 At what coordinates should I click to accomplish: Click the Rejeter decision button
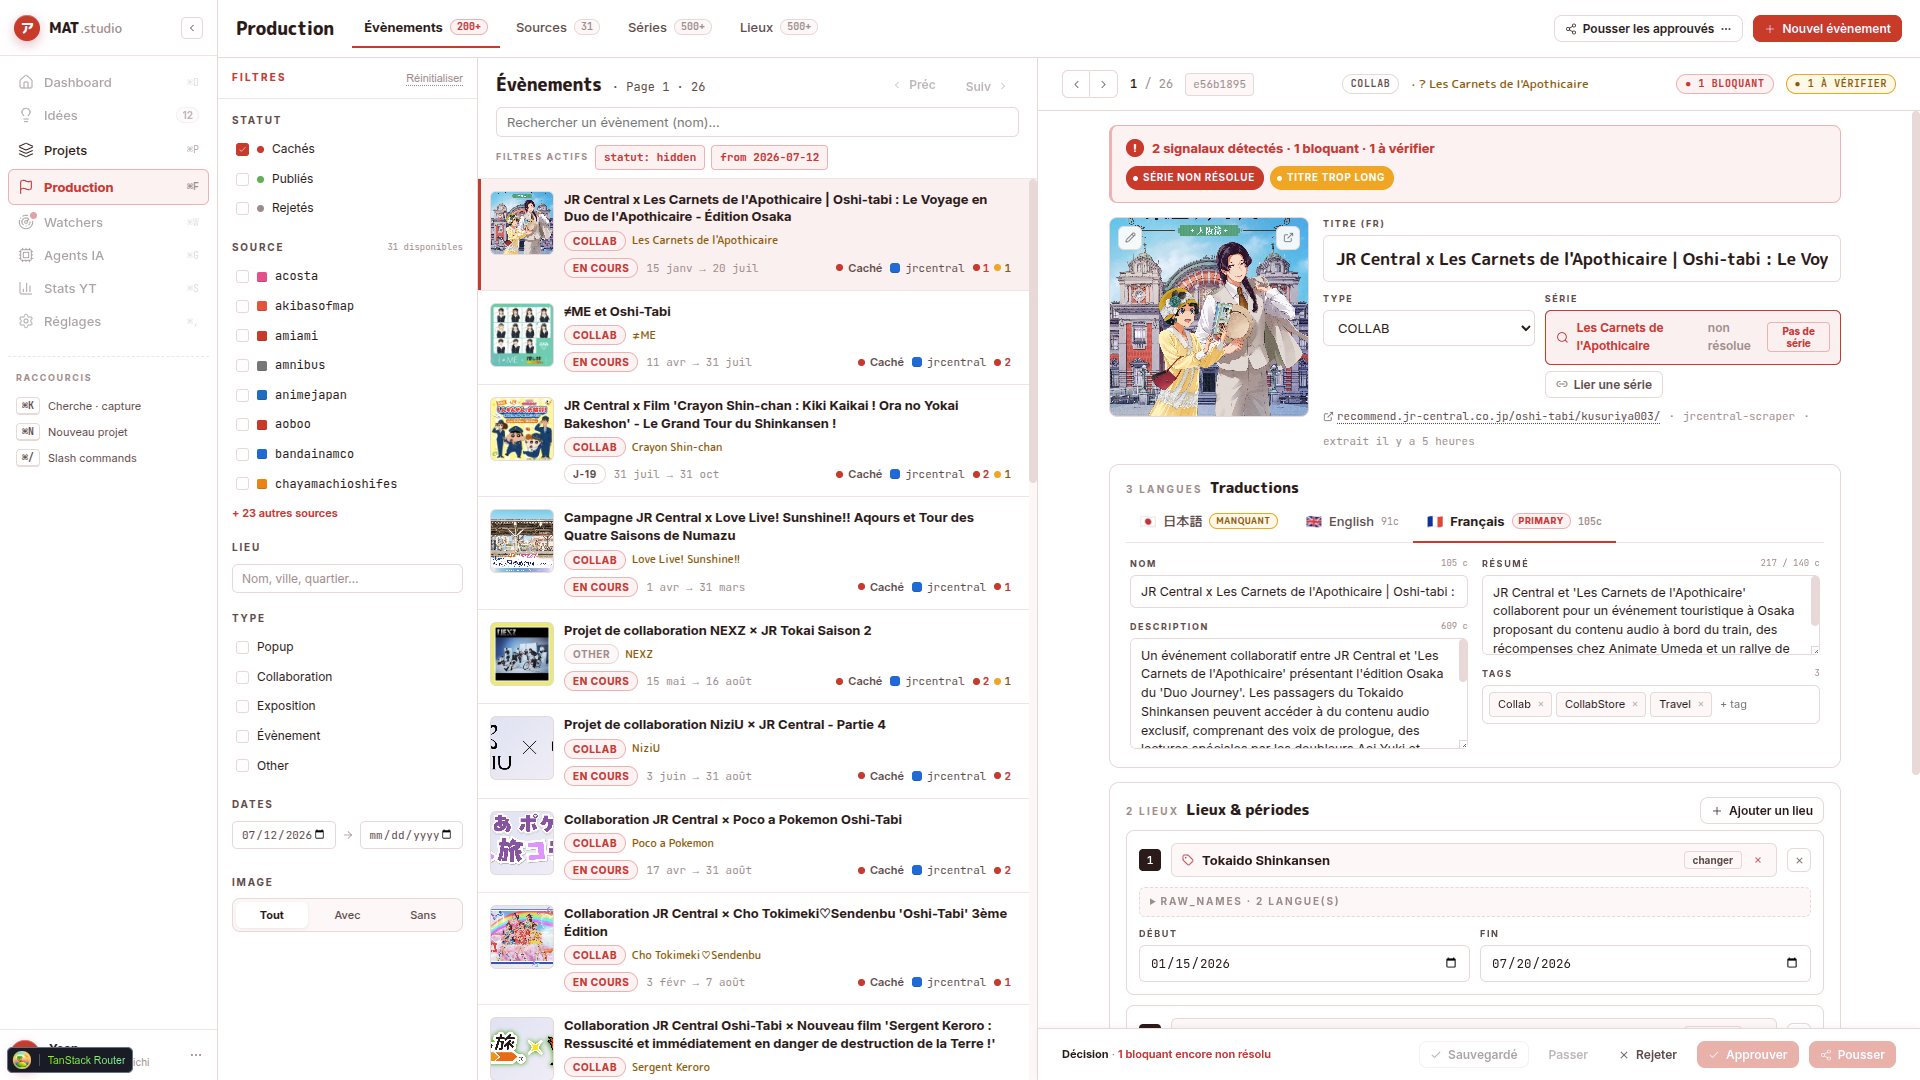1647,1054
